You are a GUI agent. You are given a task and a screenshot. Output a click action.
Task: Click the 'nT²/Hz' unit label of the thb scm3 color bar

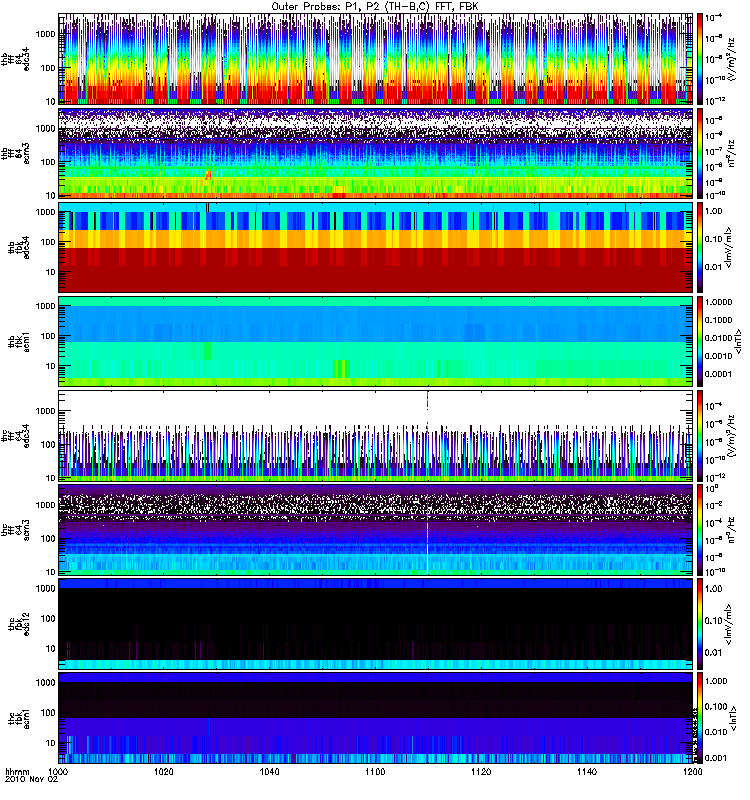733,153
